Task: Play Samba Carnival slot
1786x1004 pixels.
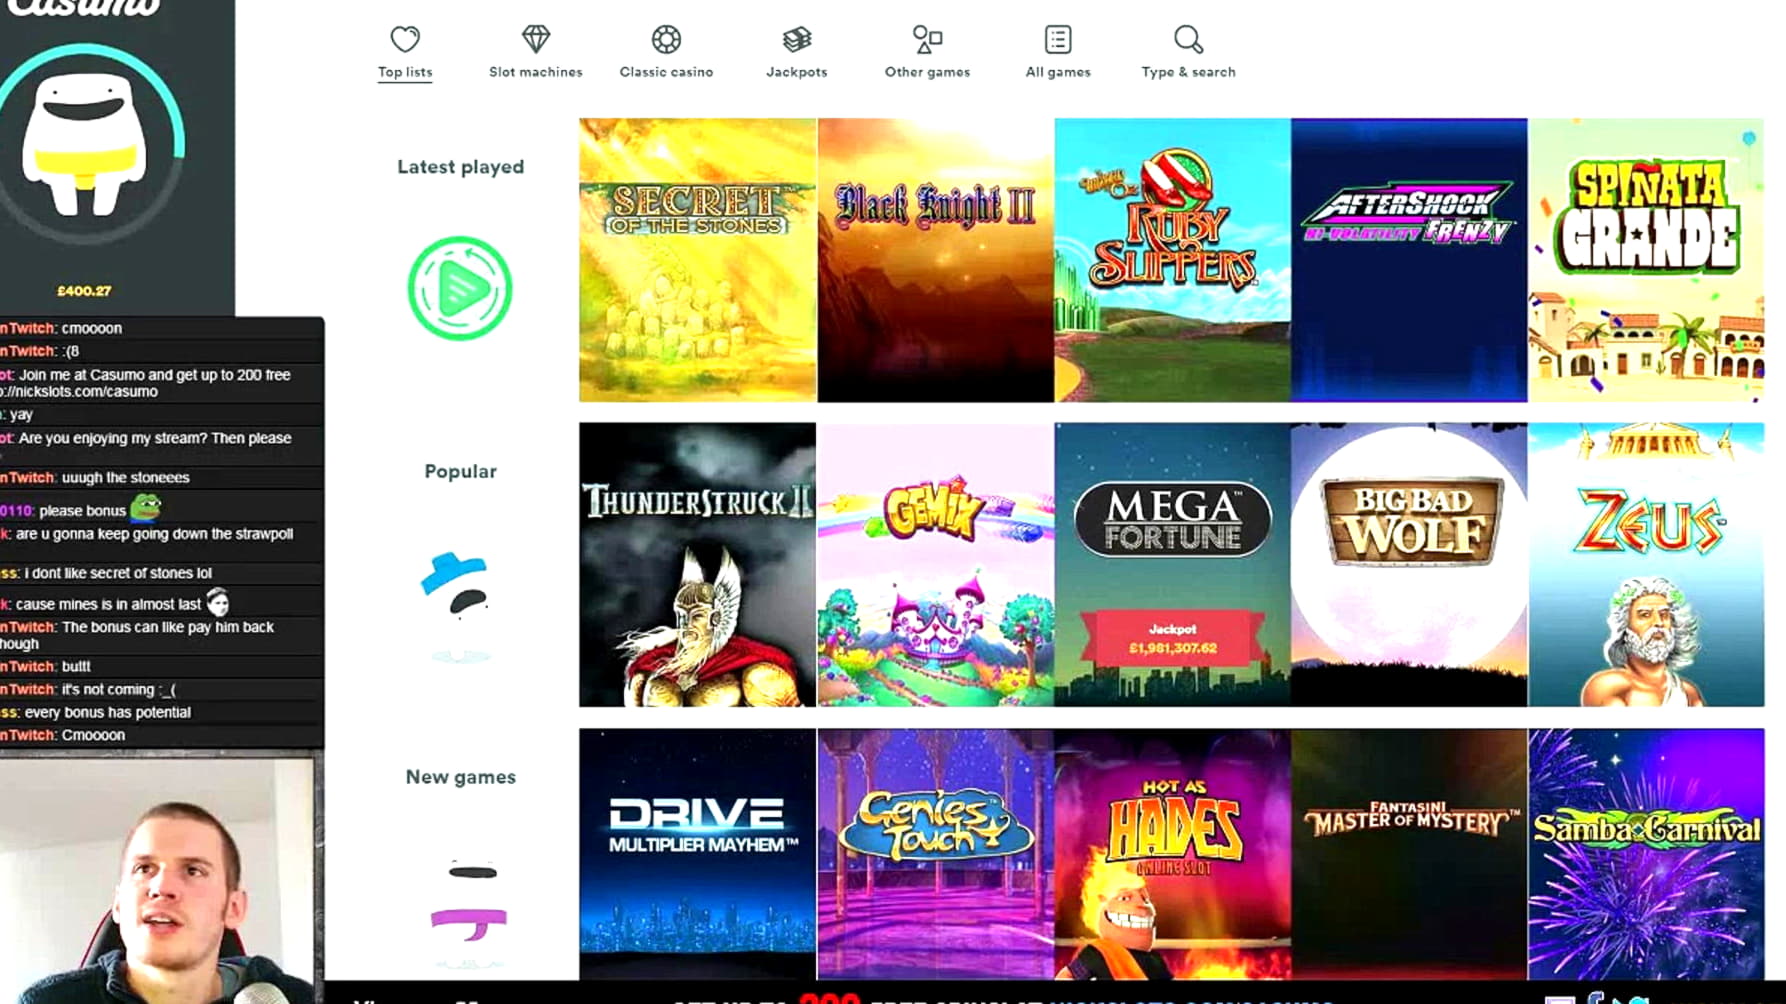Action: [1646, 854]
